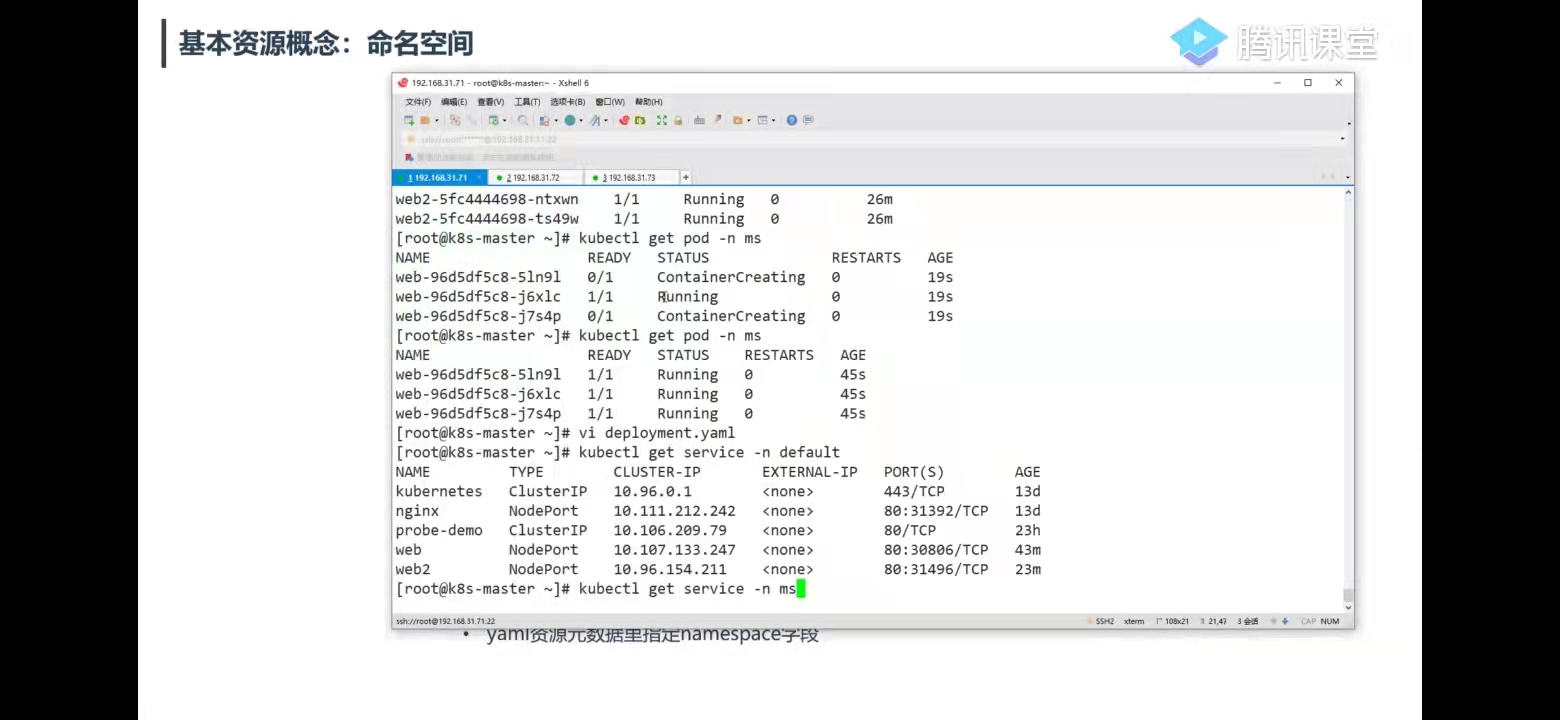
Task: Click the New Session toolbar icon
Action: pos(409,120)
